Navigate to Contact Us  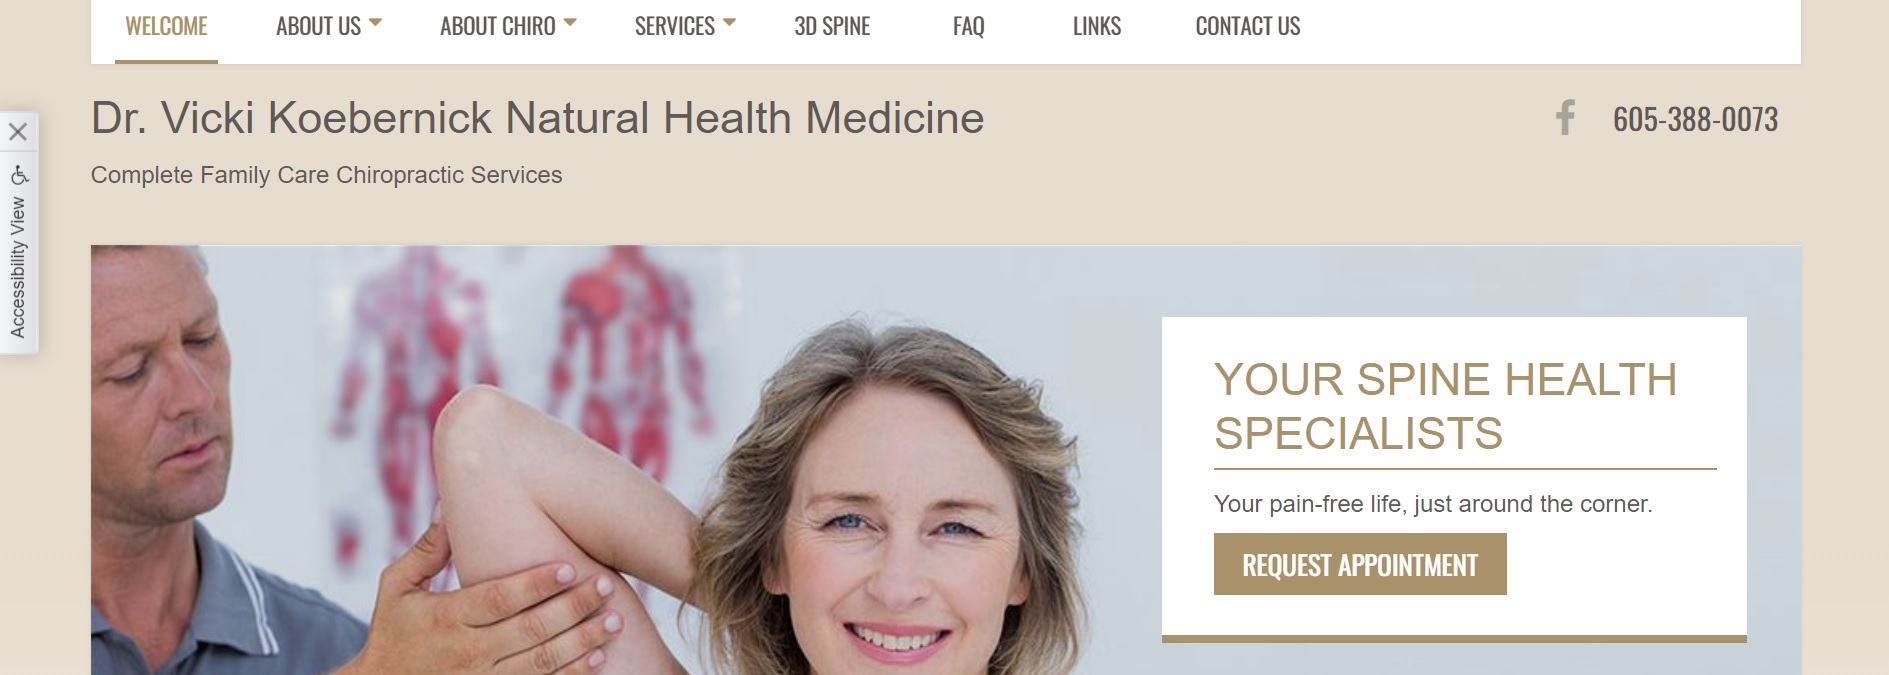pyautogui.click(x=1248, y=26)
